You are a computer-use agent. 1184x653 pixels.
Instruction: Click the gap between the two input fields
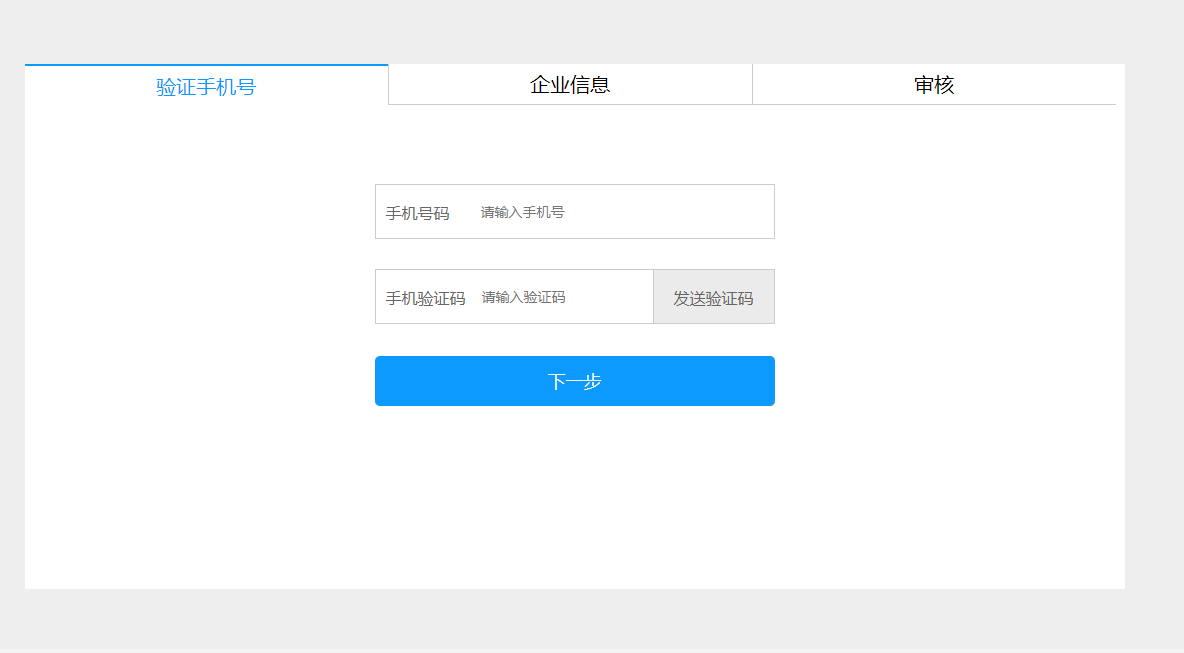coord(574,254)
